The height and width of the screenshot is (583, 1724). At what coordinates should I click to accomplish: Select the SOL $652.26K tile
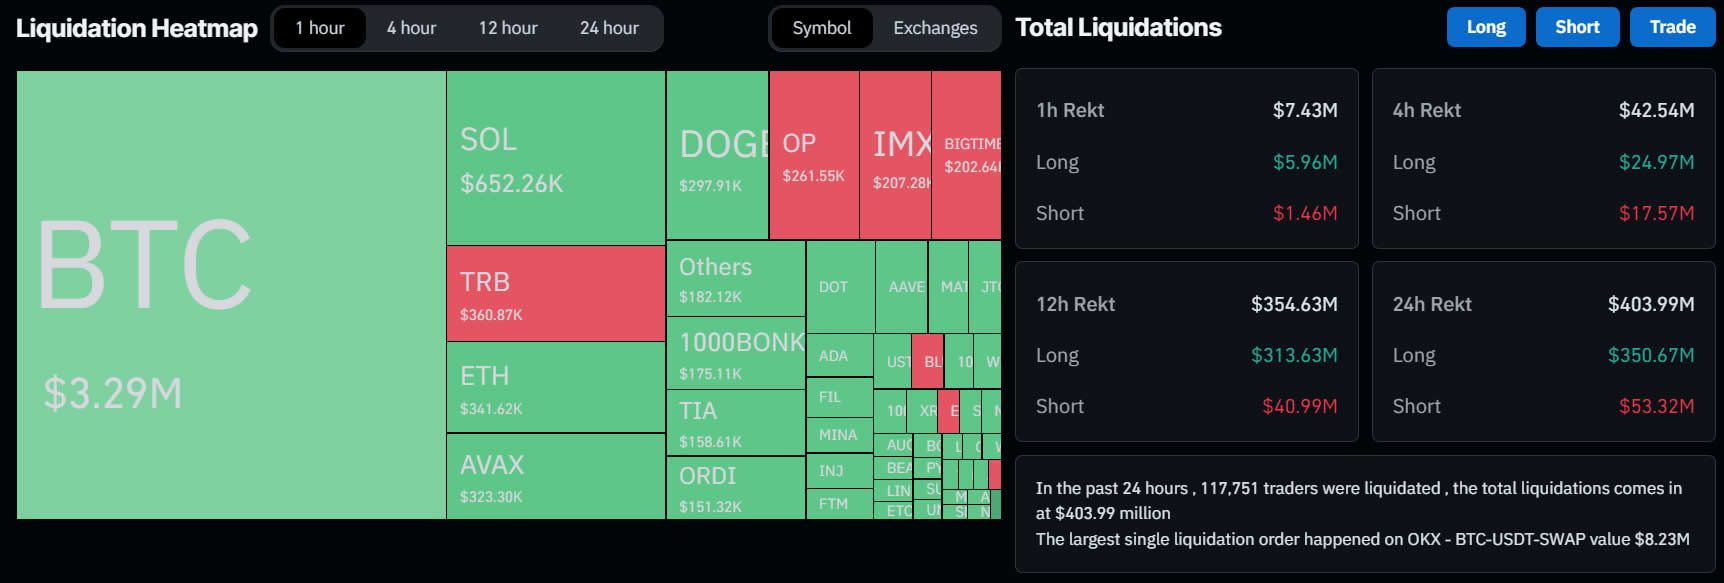[556, 158]
